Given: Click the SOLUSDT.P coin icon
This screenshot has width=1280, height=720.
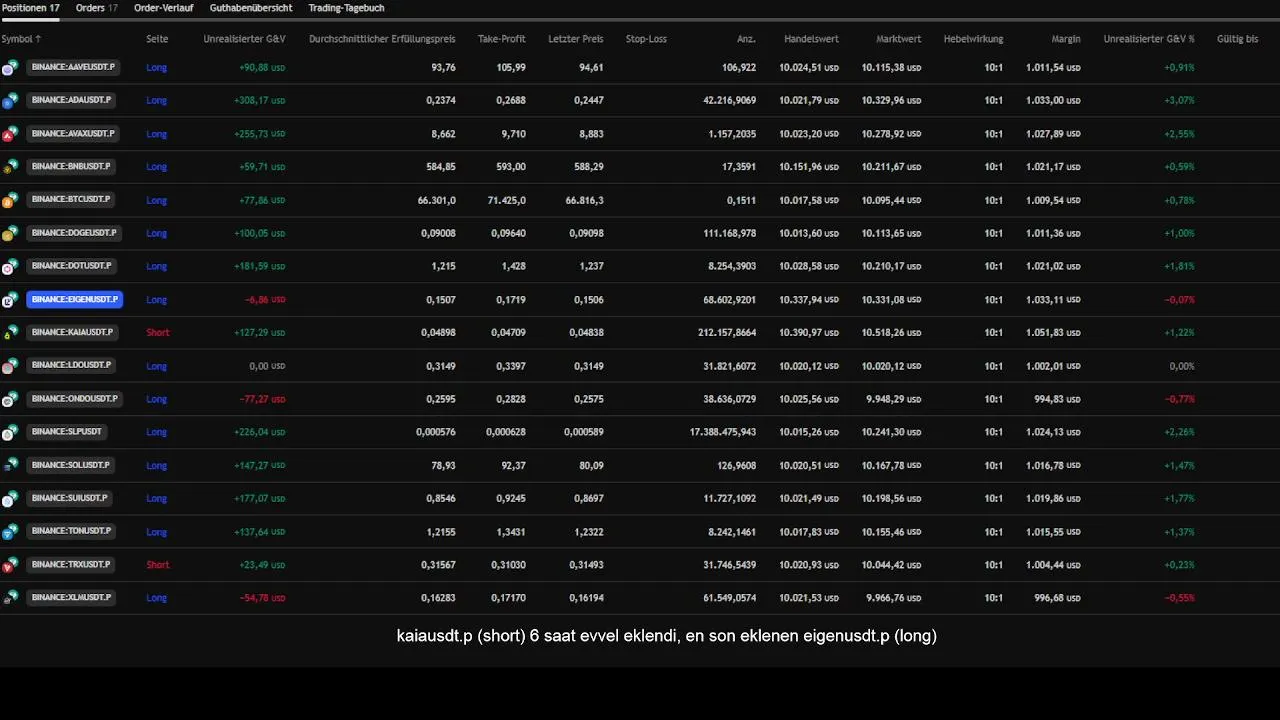Looking at the screenshot, I should click(x=10, y=465).
